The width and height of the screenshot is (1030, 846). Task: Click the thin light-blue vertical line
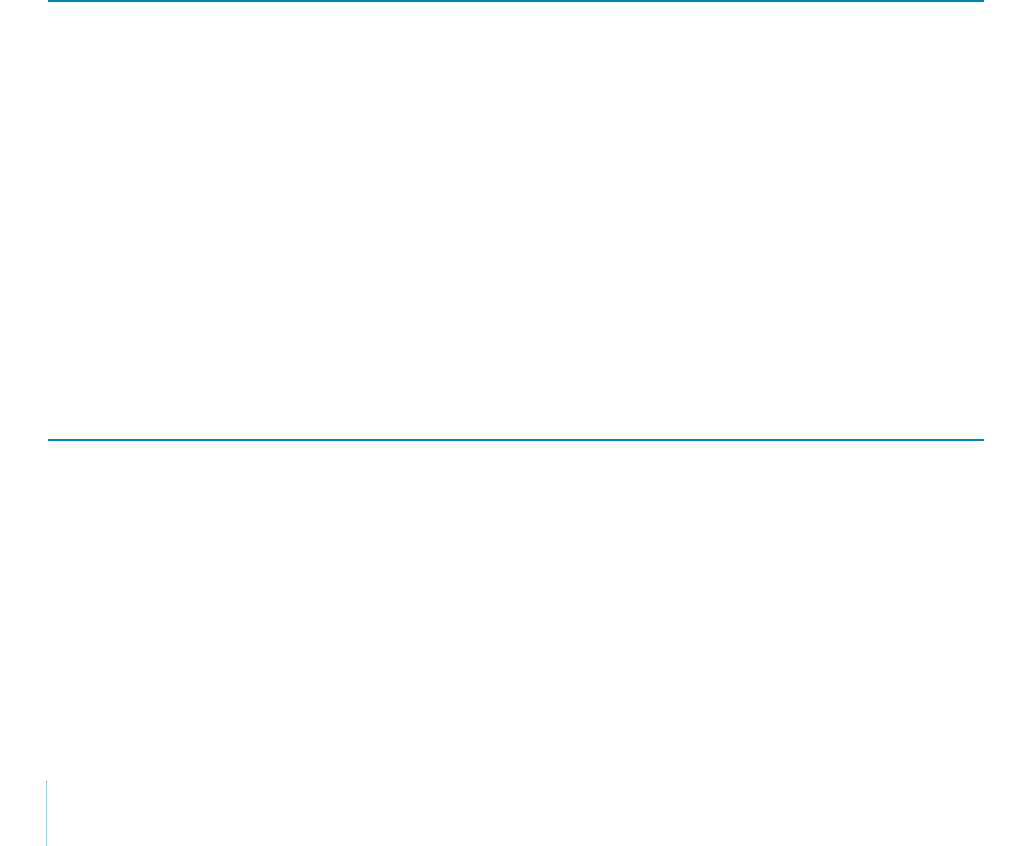(47, 814)
